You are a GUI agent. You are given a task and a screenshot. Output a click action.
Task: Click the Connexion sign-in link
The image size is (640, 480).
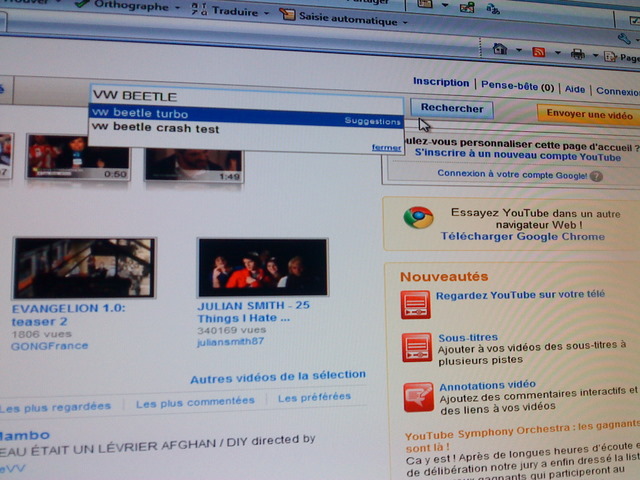pos(618,91)
